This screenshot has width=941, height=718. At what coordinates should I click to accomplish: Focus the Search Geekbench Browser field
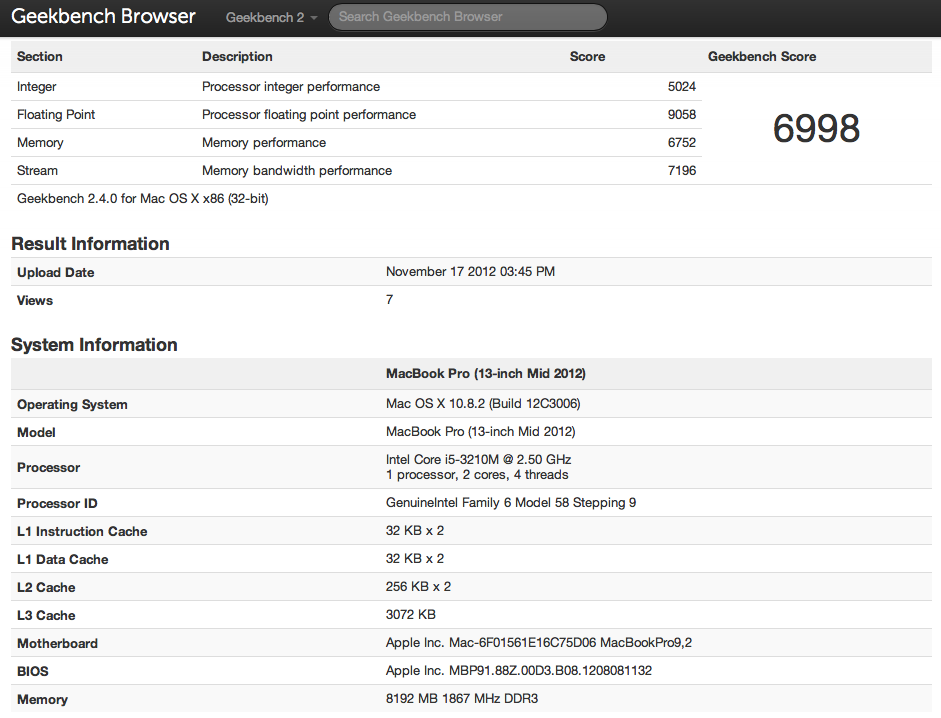click(x=468, y=17)
